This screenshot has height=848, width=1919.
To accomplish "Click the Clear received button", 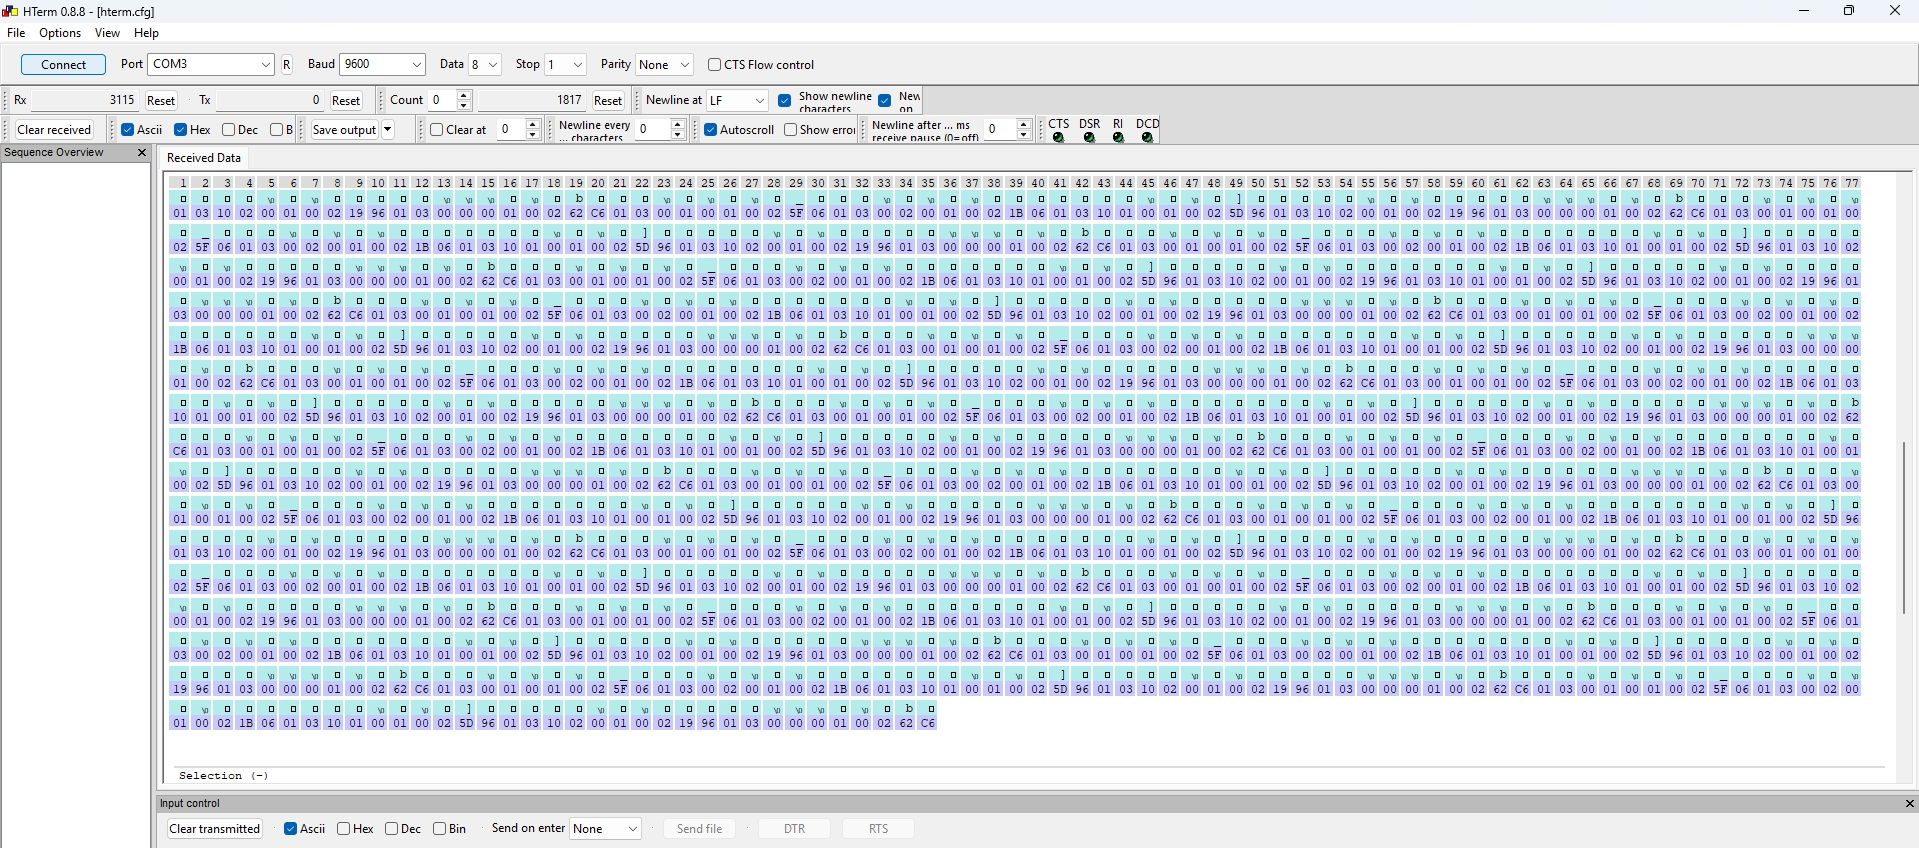I will click(54, 130).
